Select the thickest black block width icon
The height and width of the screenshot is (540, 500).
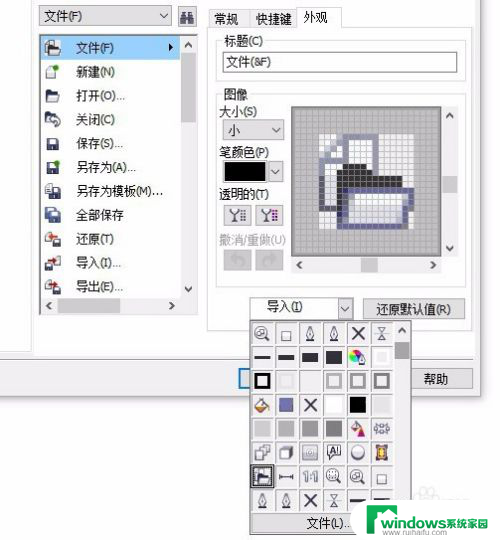click(334, 357)
